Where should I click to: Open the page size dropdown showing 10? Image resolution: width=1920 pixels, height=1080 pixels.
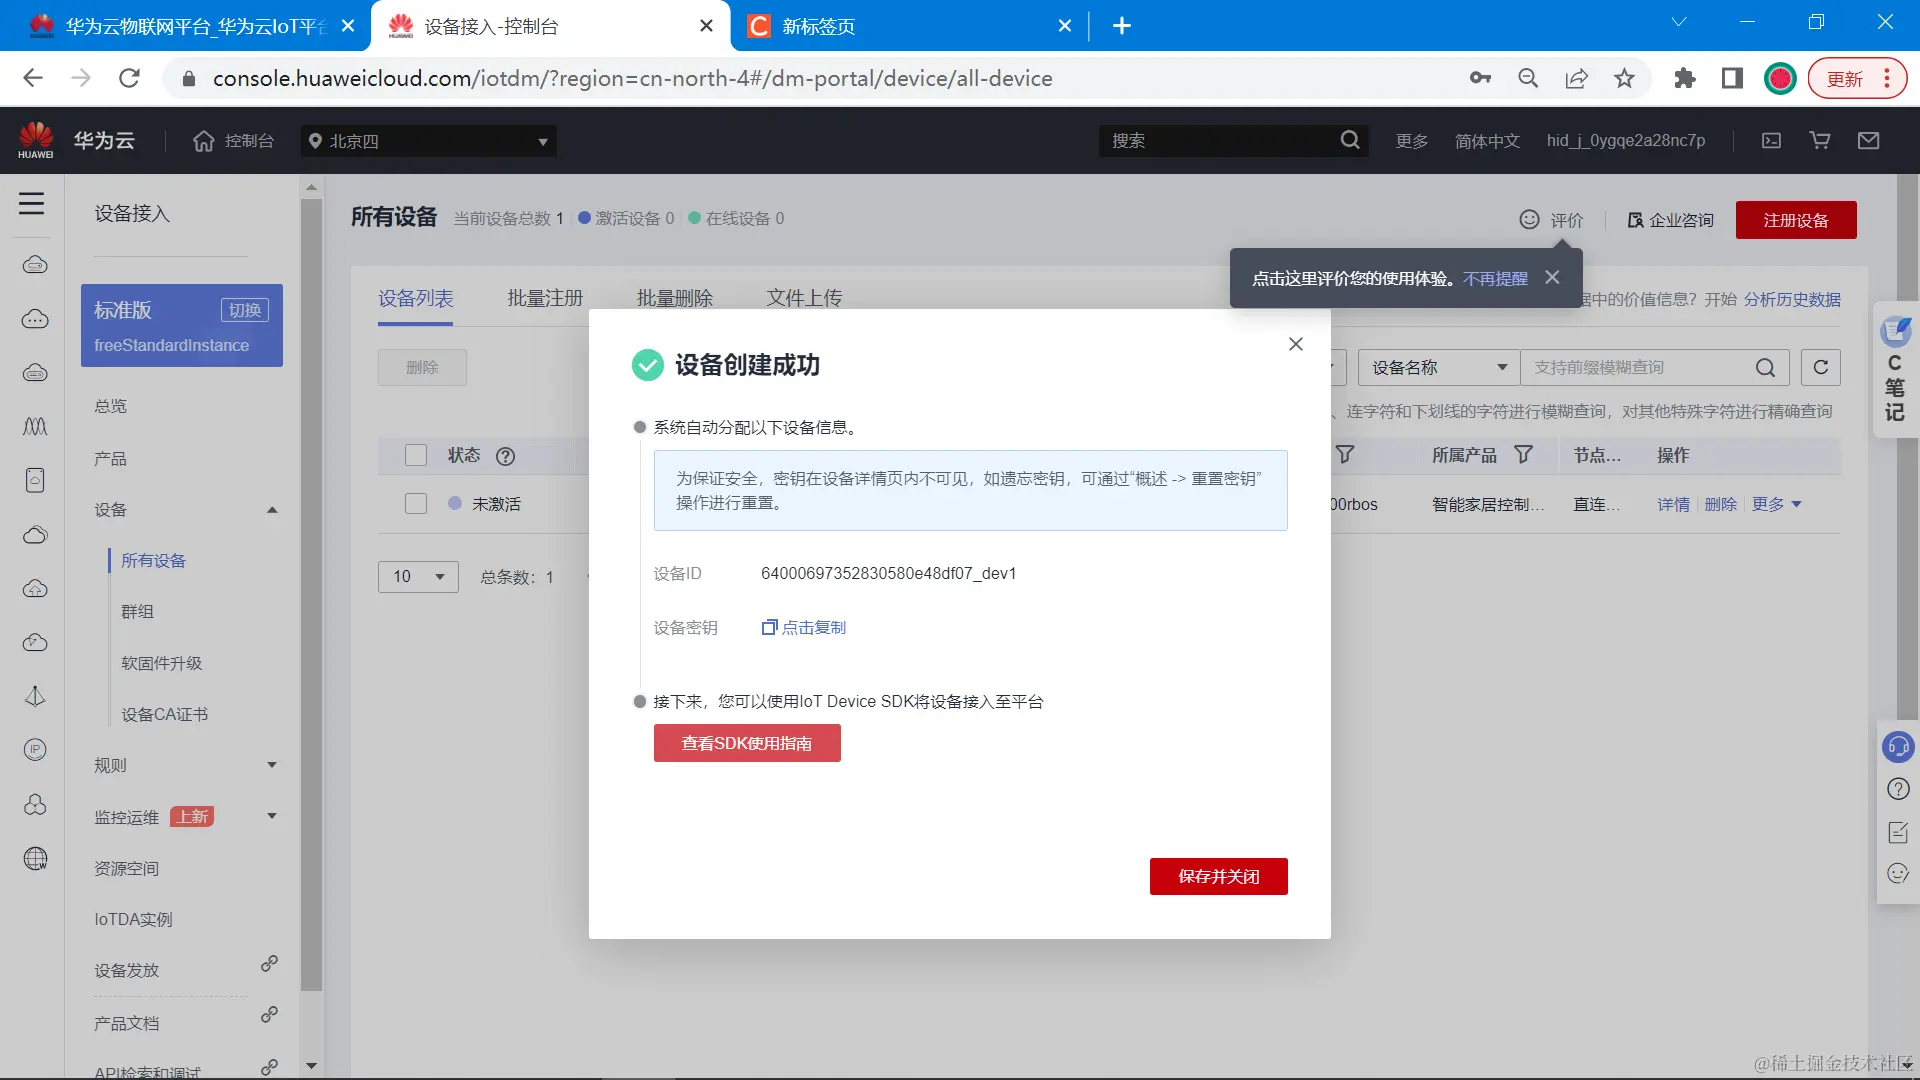(418, 576)
